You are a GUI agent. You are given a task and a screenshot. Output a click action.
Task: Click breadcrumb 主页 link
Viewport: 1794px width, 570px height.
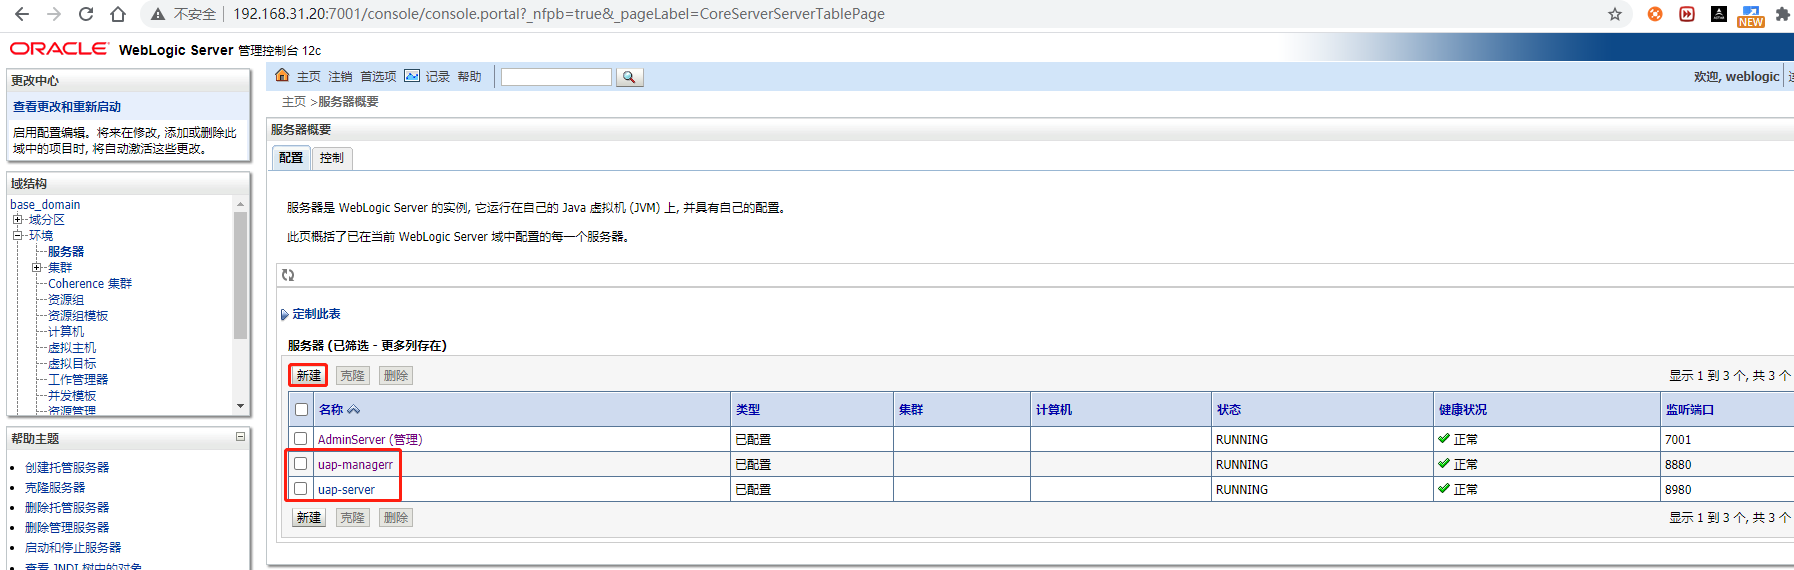[294, 102]
